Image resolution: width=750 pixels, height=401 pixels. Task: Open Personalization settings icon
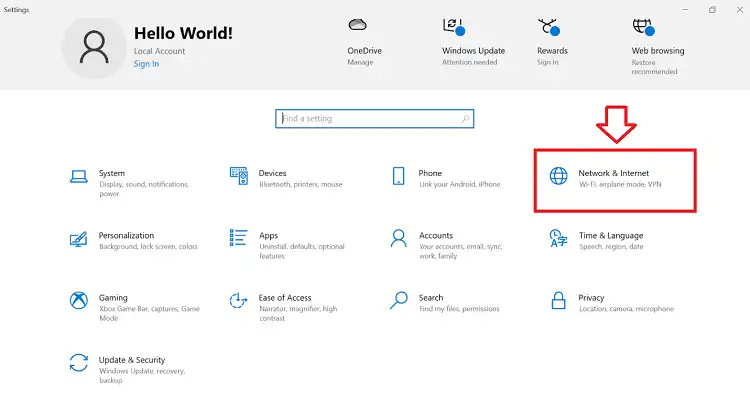point(78,239)
